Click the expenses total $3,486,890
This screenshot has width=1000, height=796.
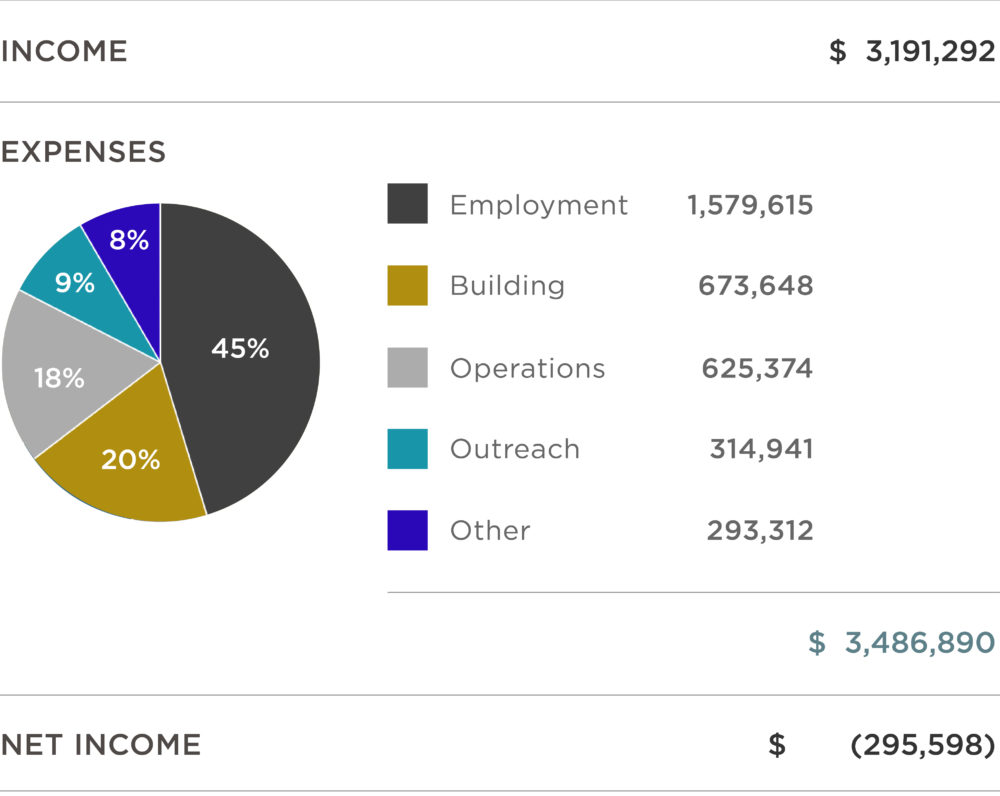point(902,643)
